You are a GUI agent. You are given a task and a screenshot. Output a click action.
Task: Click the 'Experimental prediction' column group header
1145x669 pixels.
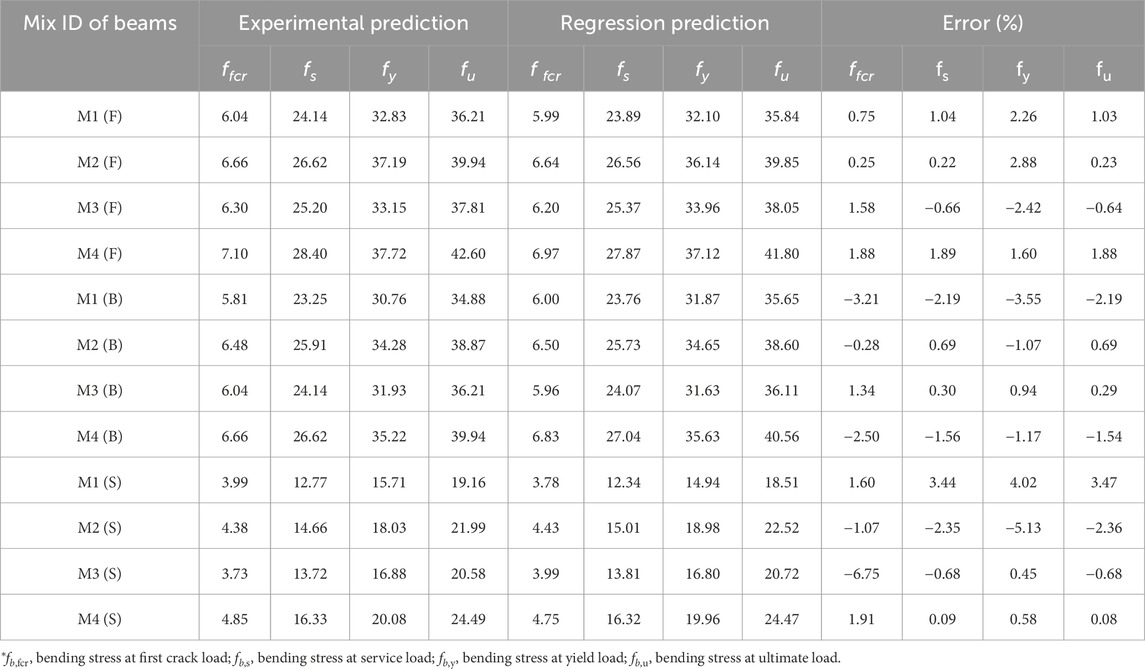click(x=353, y=23)
